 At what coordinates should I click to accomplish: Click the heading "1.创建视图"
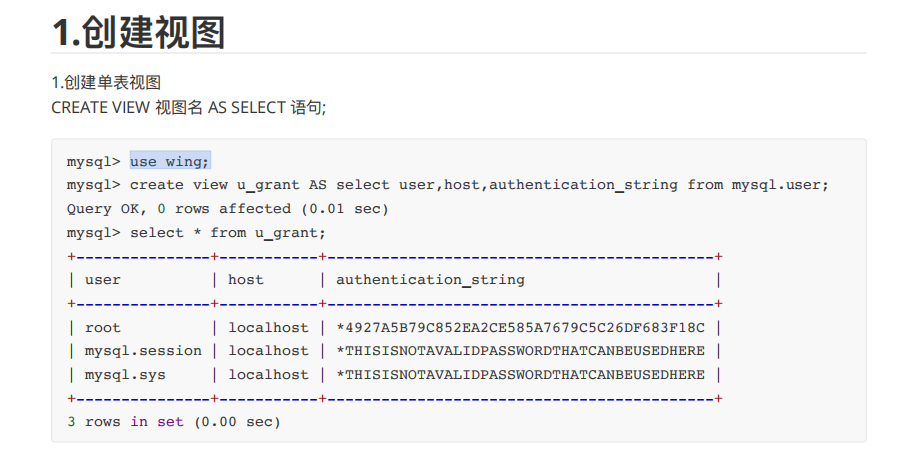pos(138,32)
